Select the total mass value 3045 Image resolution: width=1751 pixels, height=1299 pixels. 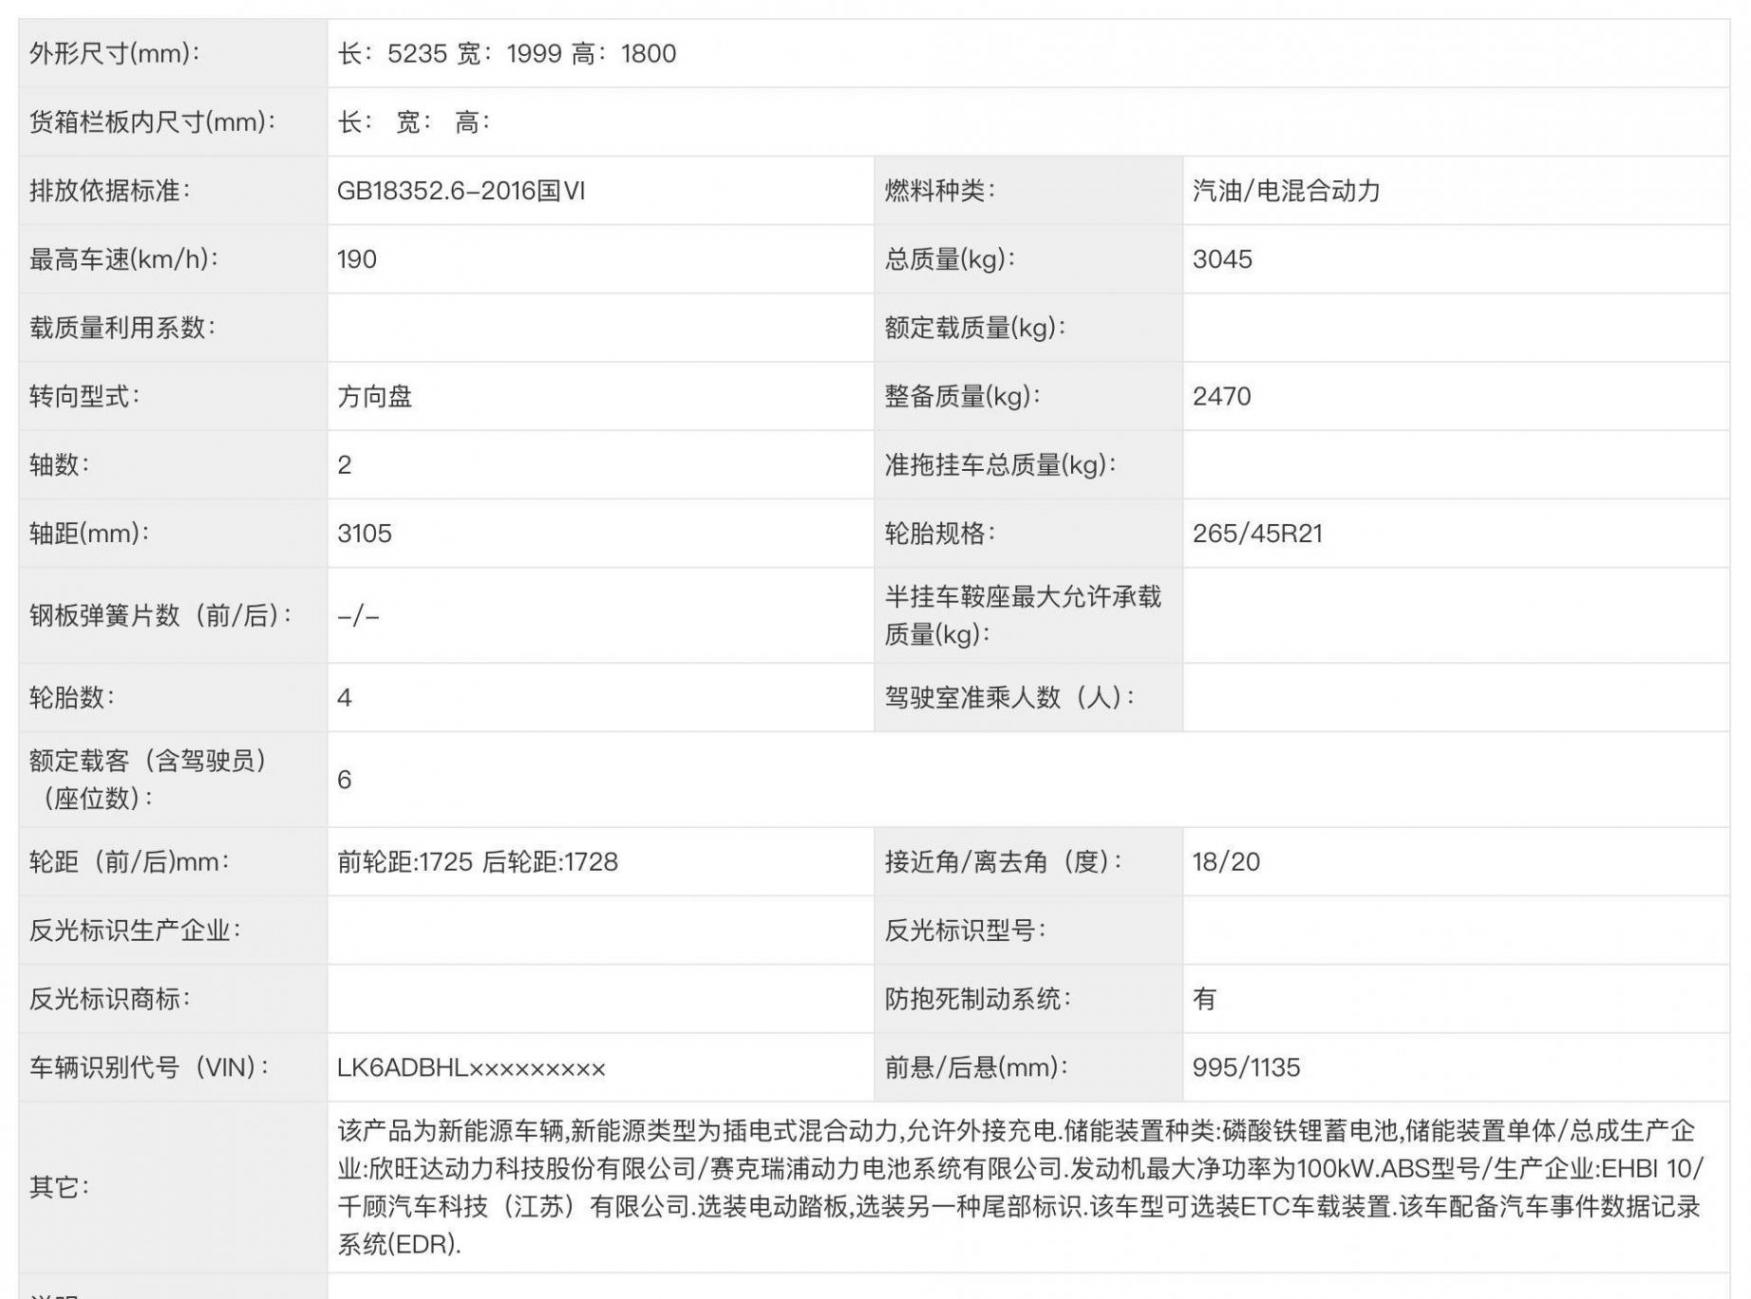(x=1222, y=260)
